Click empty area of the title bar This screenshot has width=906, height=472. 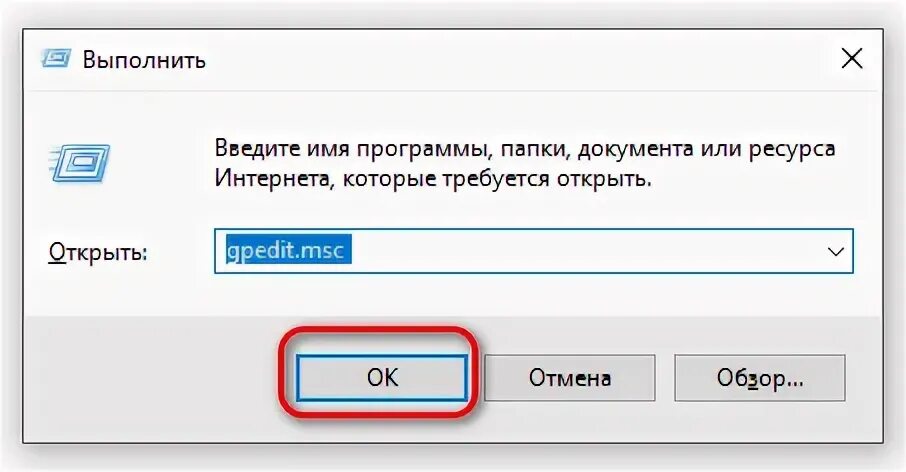click(520, 59)
